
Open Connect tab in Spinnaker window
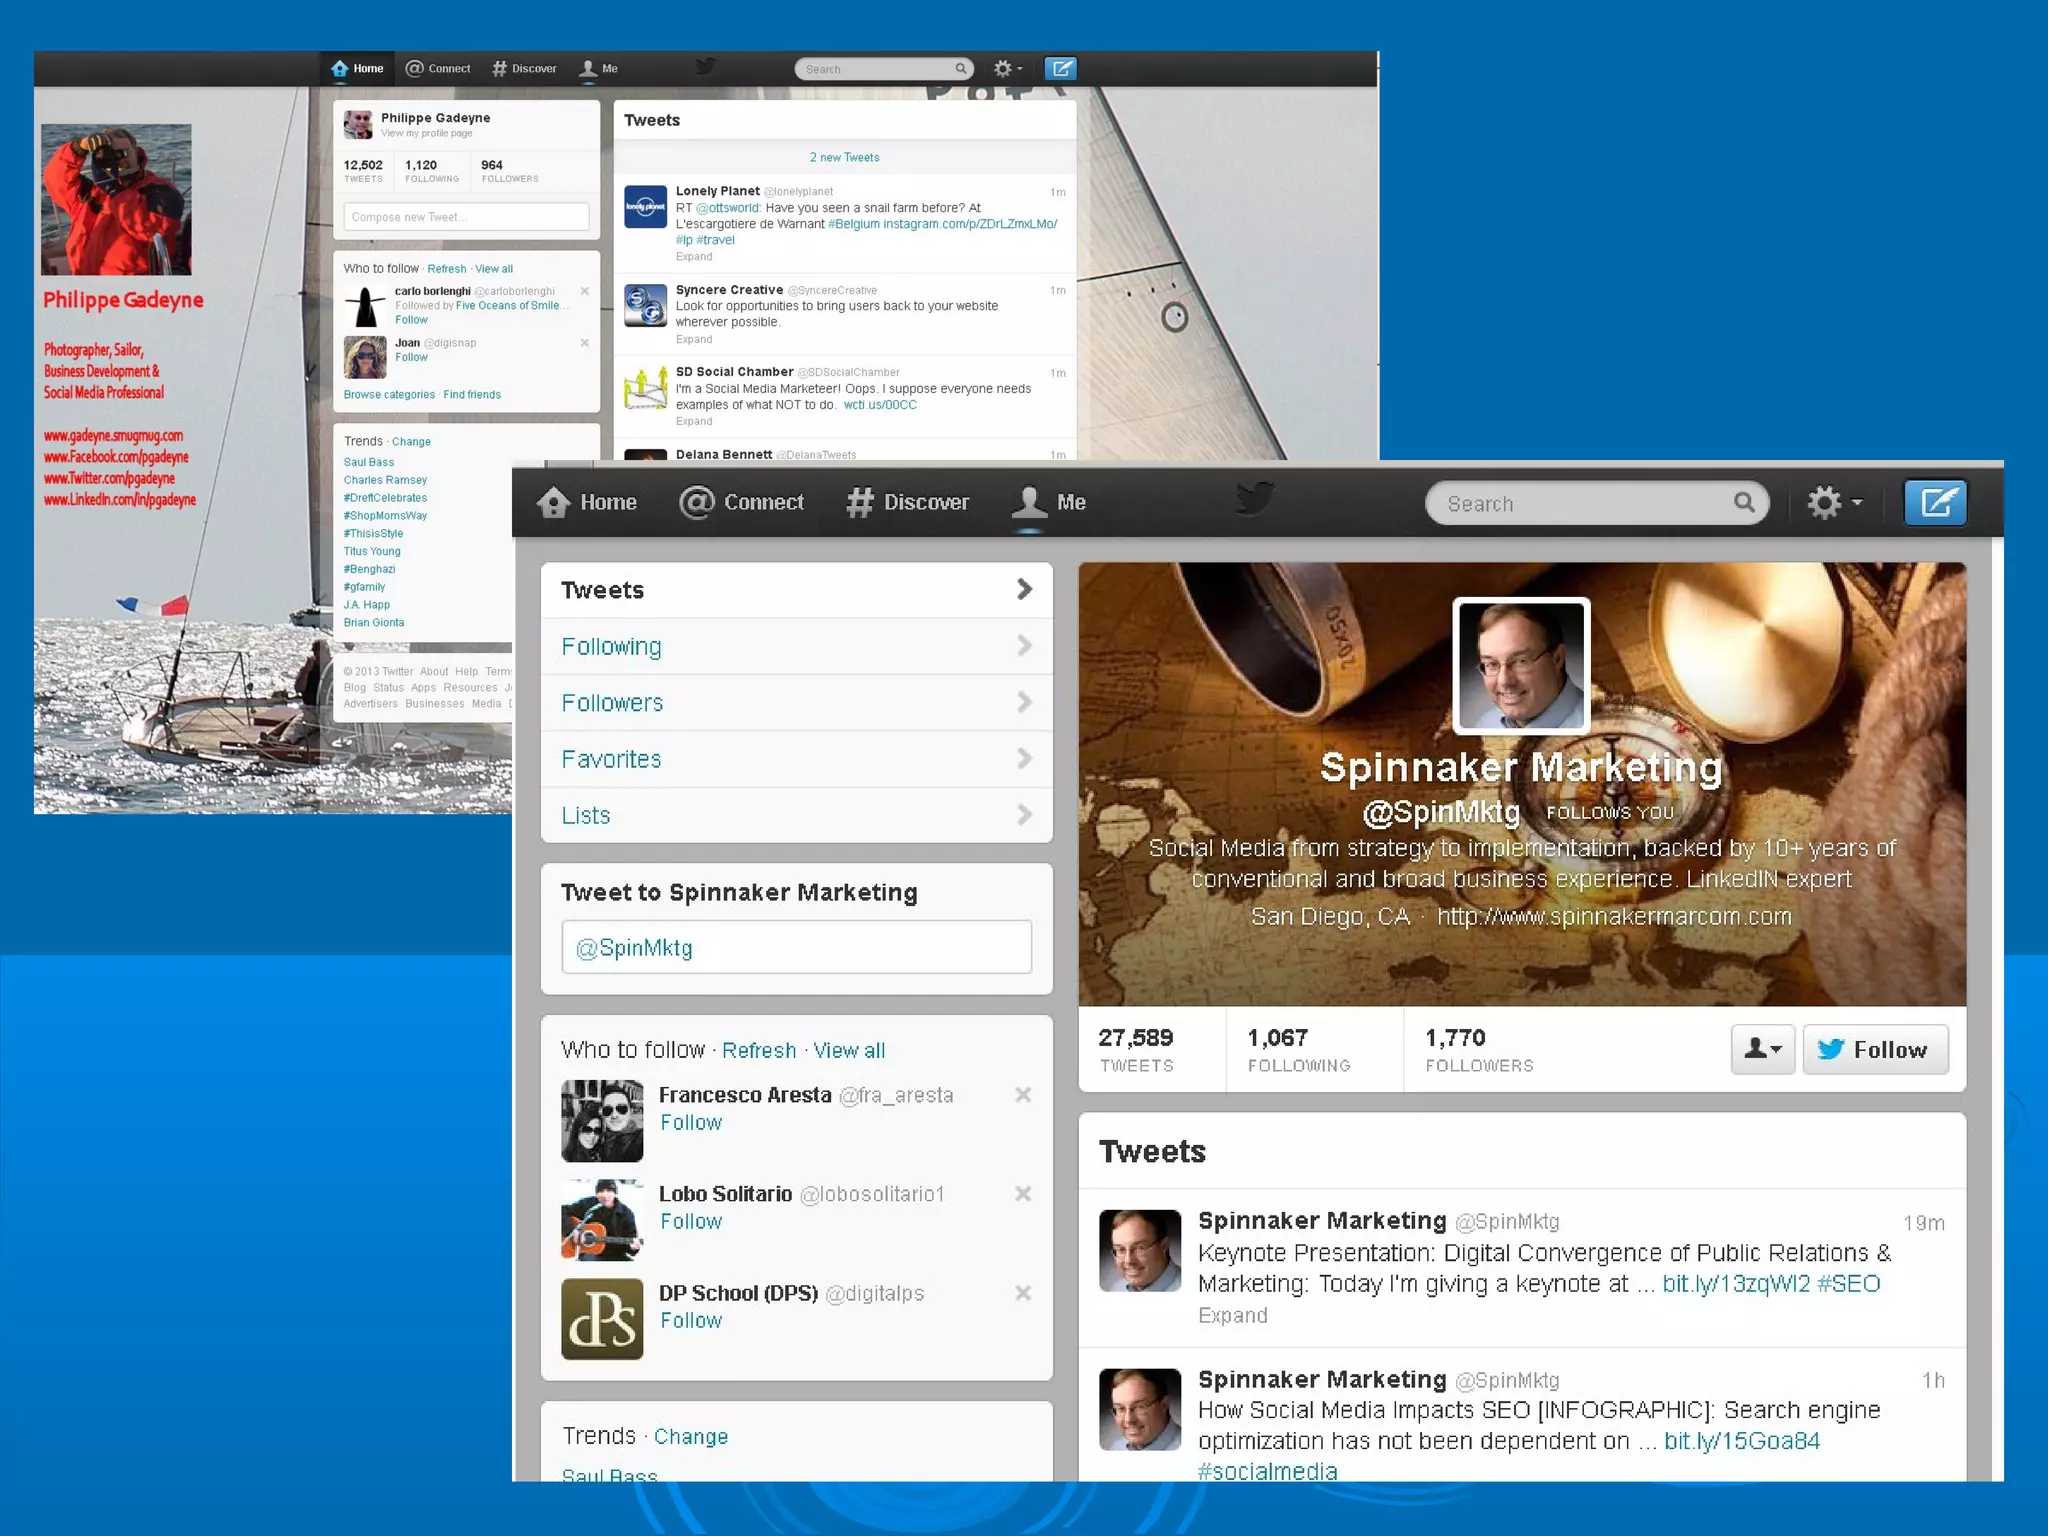tap(741, 502)
